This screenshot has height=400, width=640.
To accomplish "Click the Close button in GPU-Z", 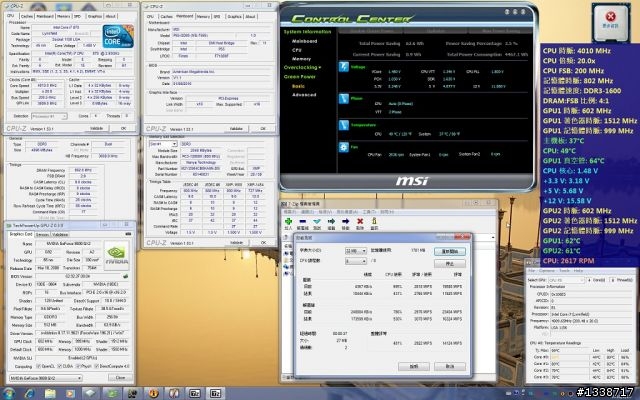I will tap(120, 378).
